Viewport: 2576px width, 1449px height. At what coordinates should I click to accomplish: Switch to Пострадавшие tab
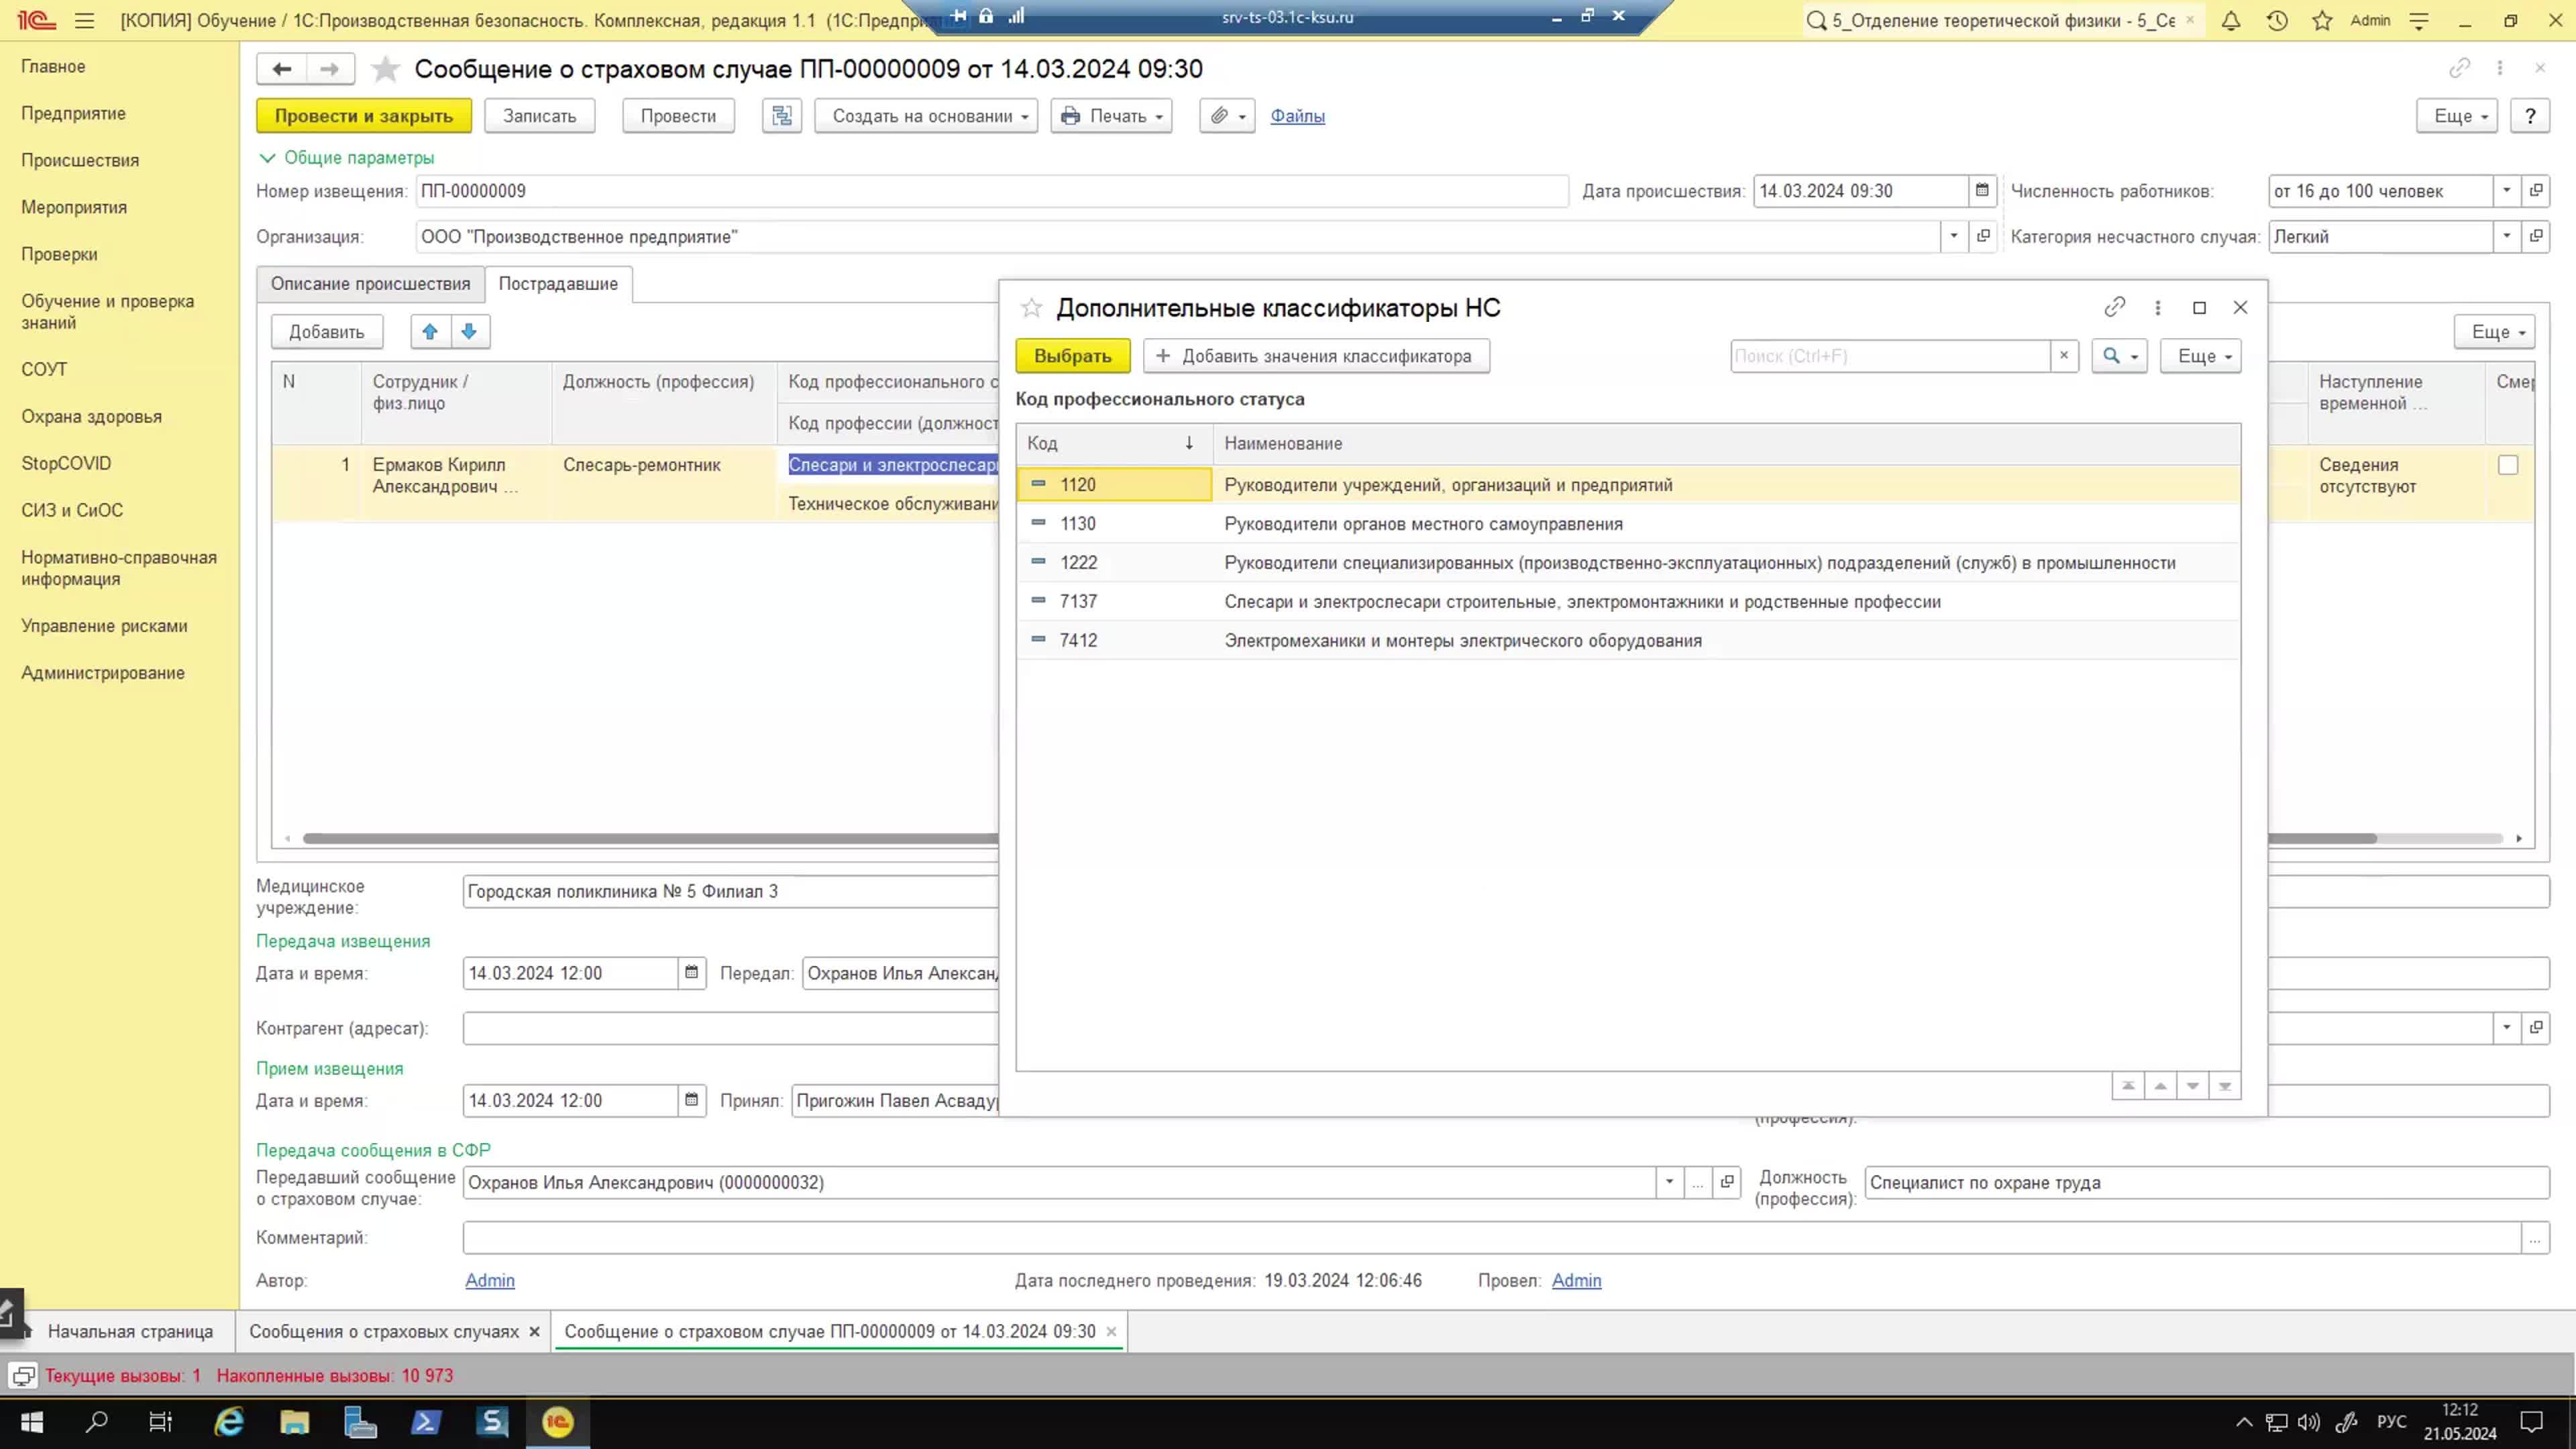pos(558,284)
